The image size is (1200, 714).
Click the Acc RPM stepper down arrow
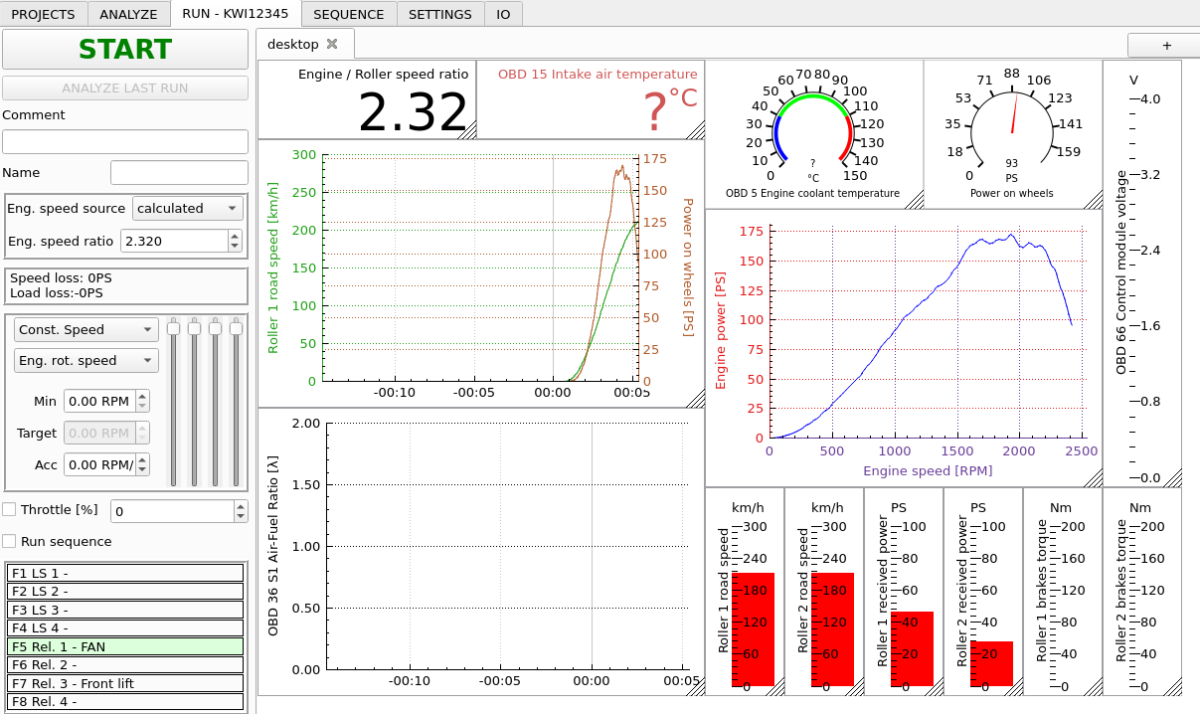143,469
